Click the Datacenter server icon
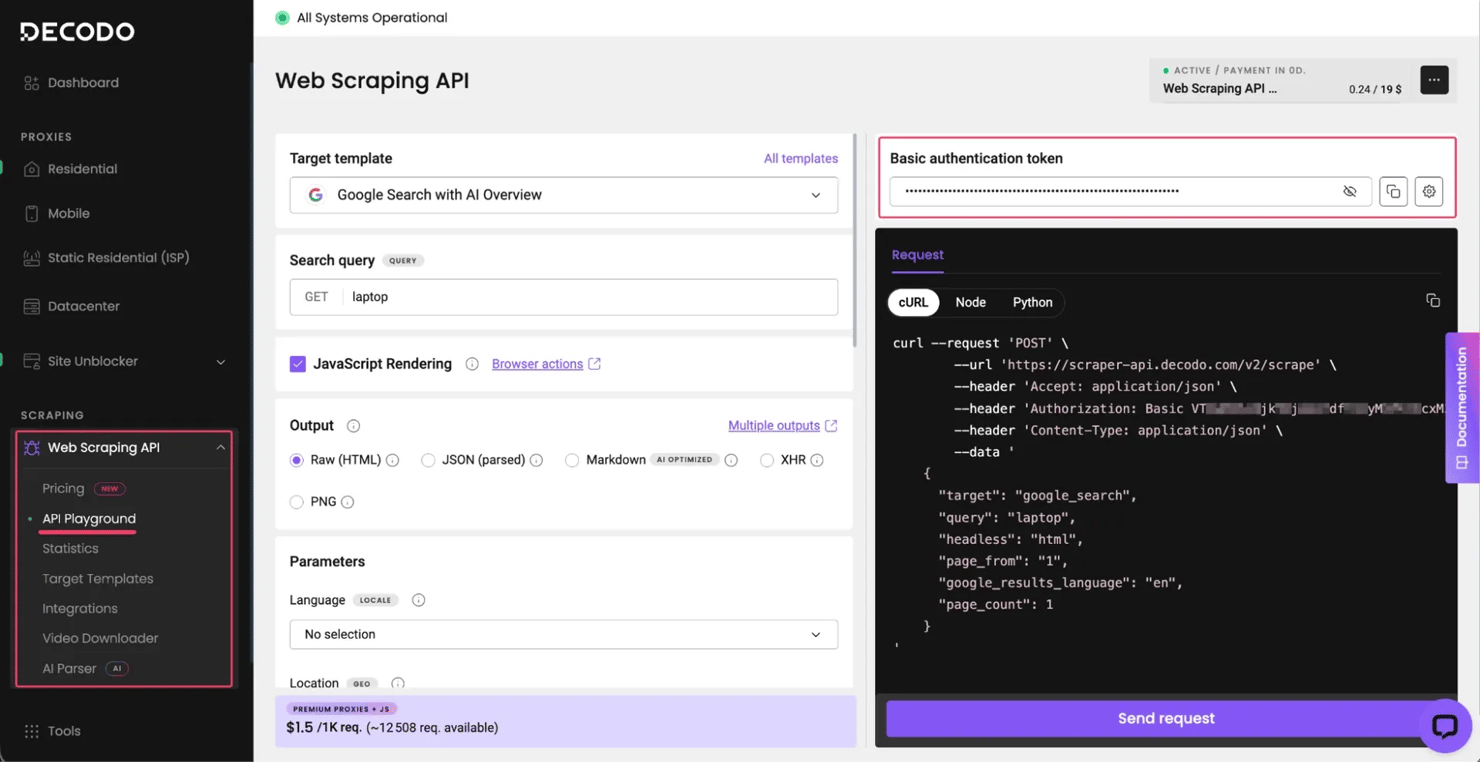 (x=31, y=306)
